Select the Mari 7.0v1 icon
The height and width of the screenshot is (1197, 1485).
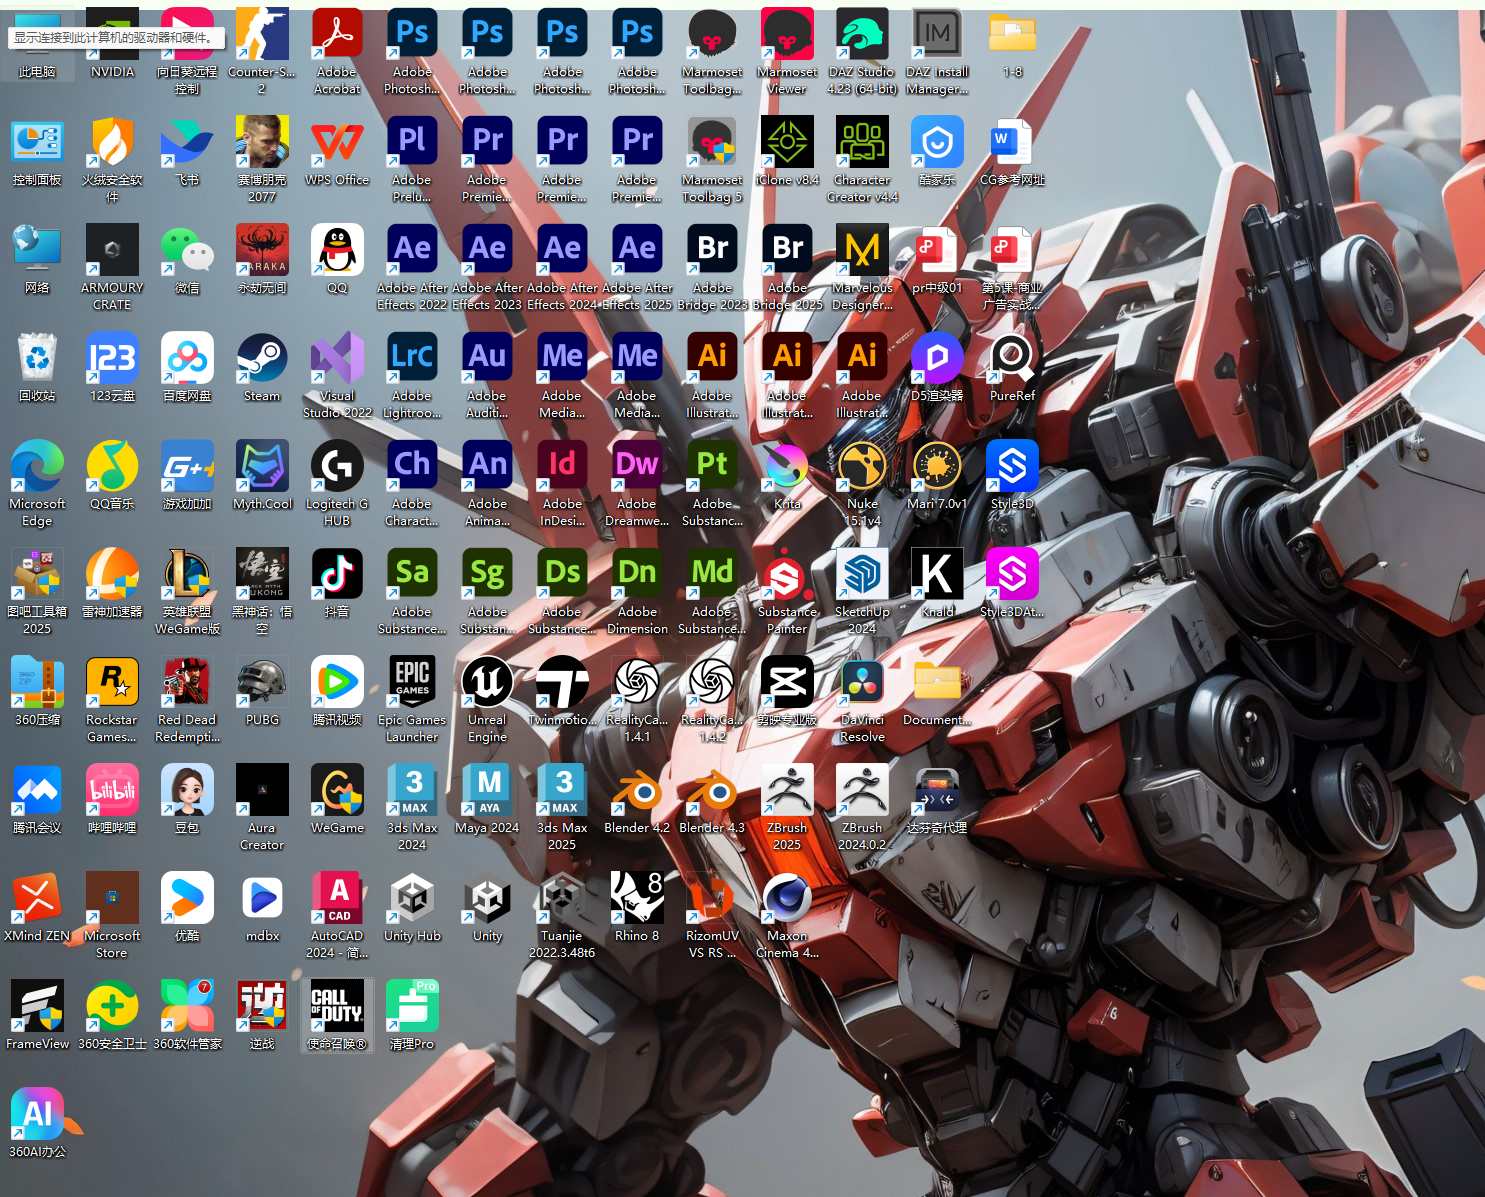937,476
